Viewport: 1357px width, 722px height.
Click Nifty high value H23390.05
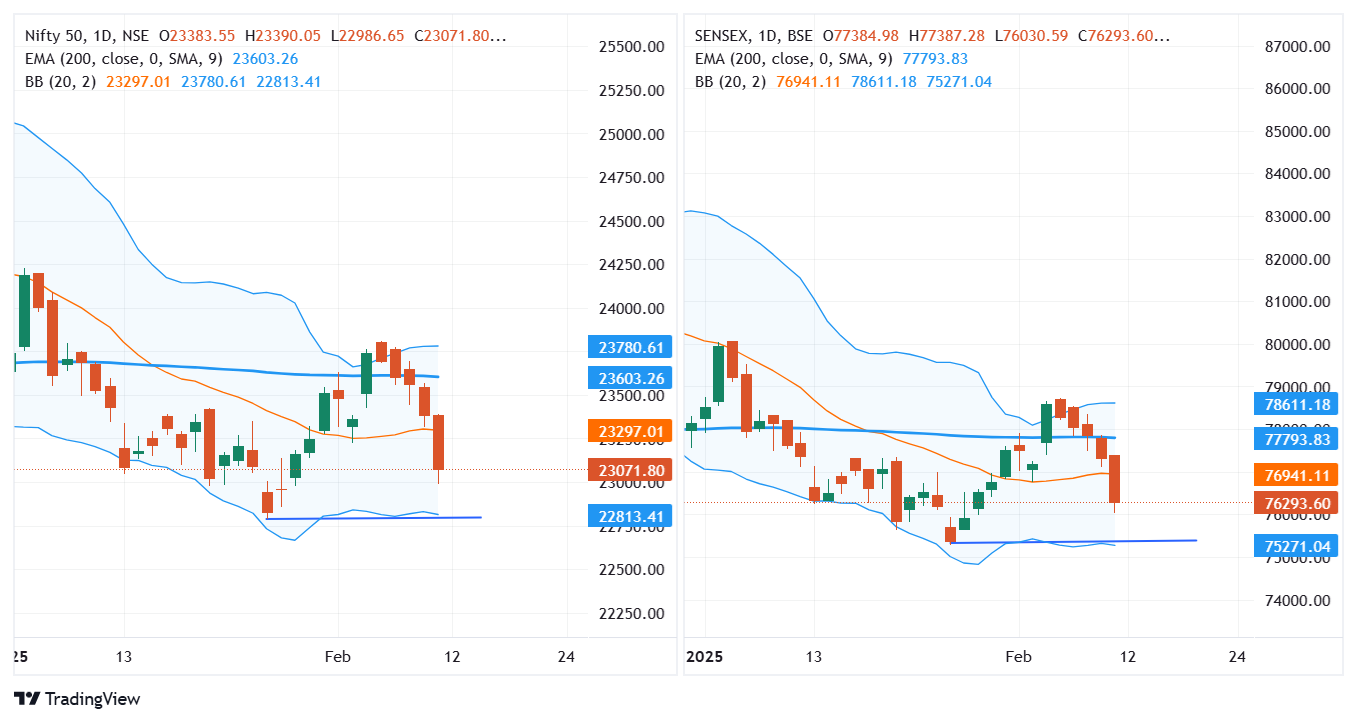click(282, 36)
